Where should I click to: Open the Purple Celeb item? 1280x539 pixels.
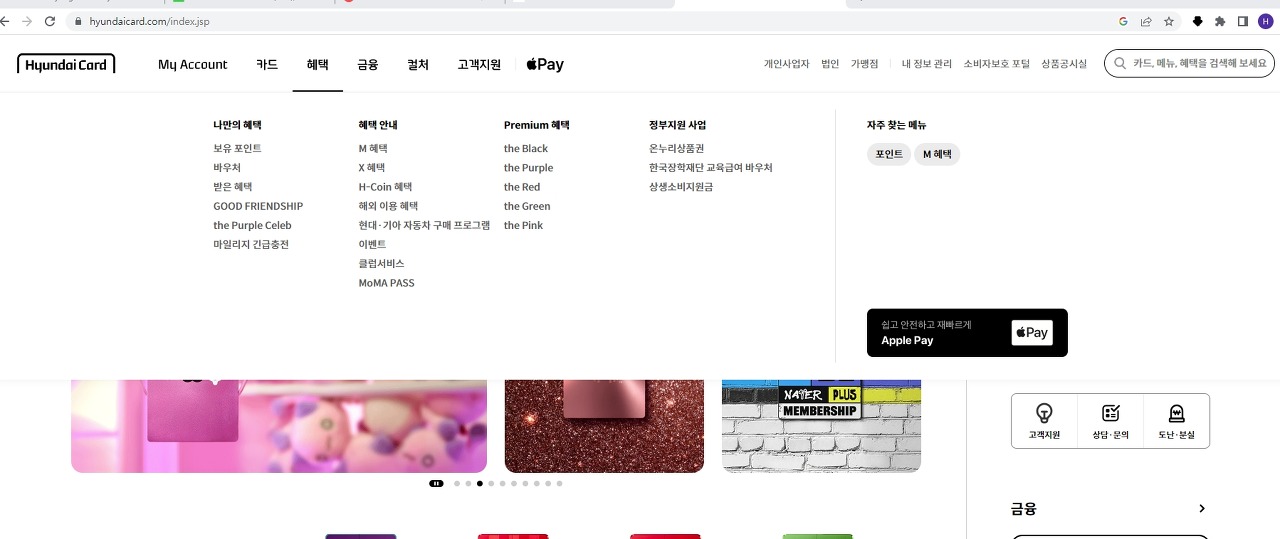(252, 225)
